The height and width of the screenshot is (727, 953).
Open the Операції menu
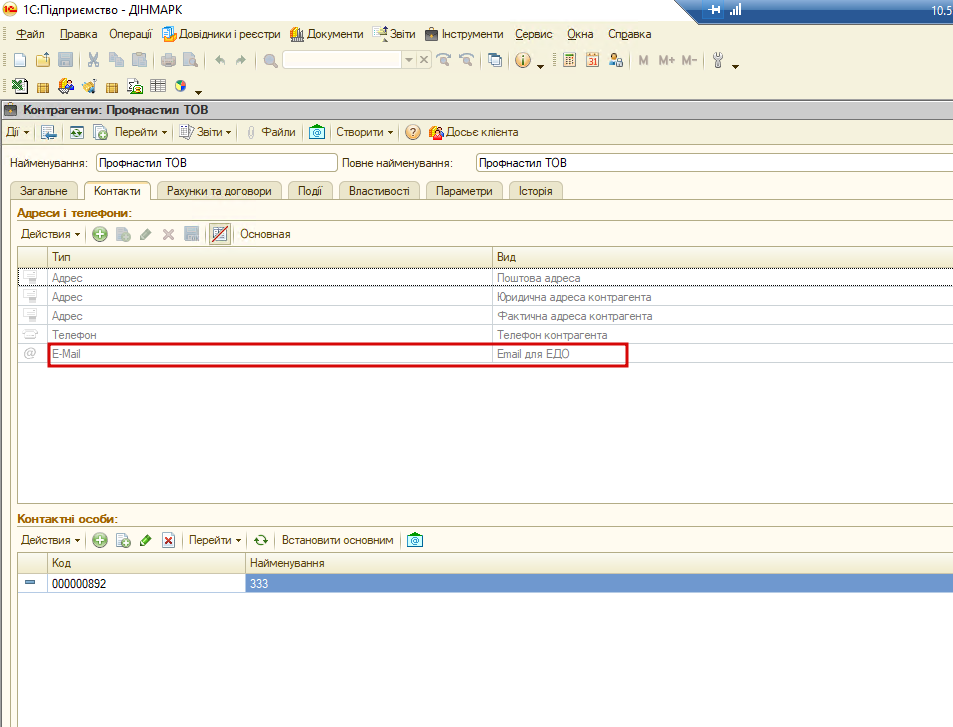131,34
